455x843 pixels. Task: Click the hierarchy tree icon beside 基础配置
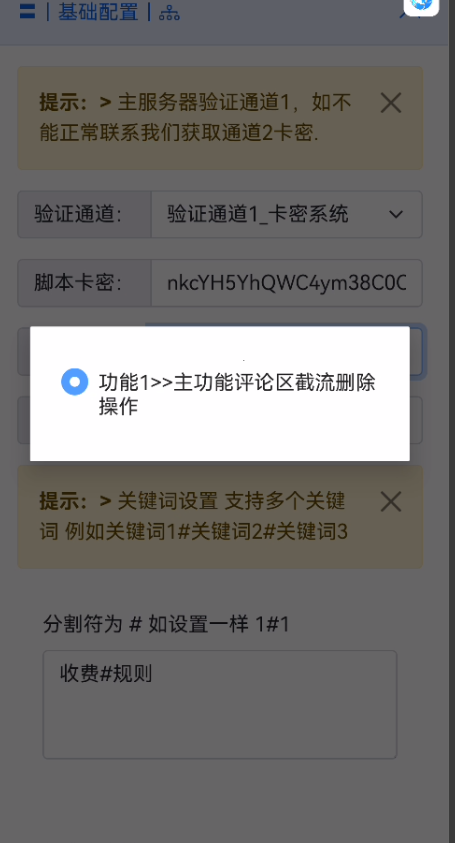tap(169, 13)
